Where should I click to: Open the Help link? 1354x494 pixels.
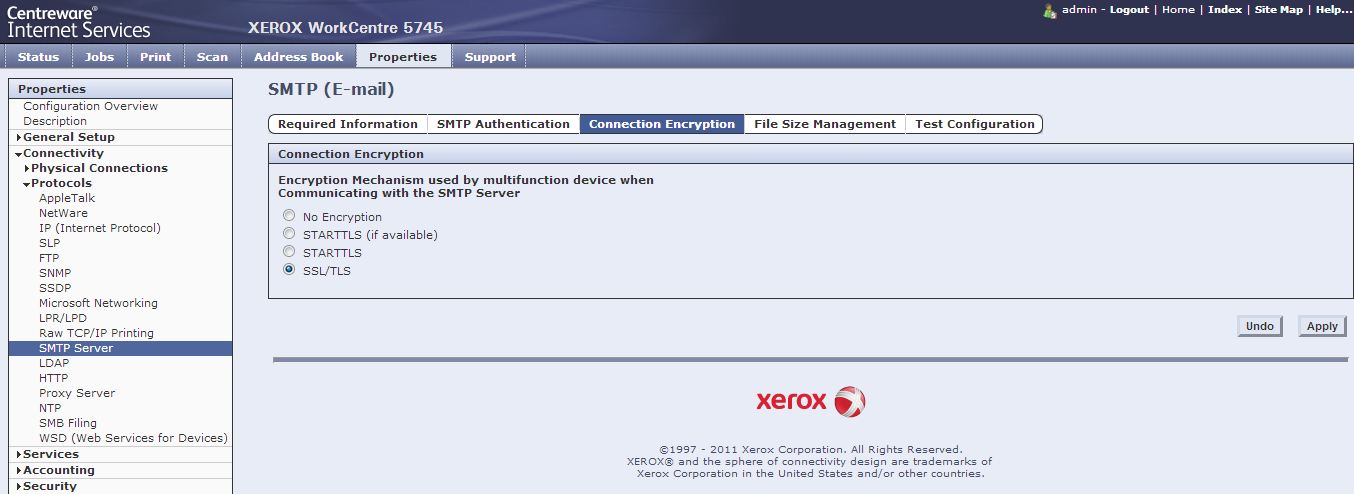coord(1333,9)
